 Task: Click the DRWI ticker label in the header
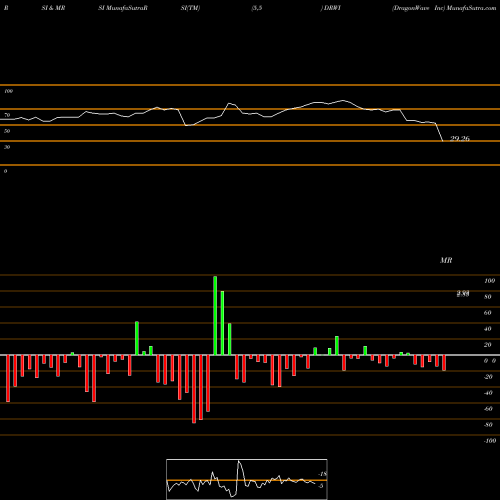tap(332, 8)
